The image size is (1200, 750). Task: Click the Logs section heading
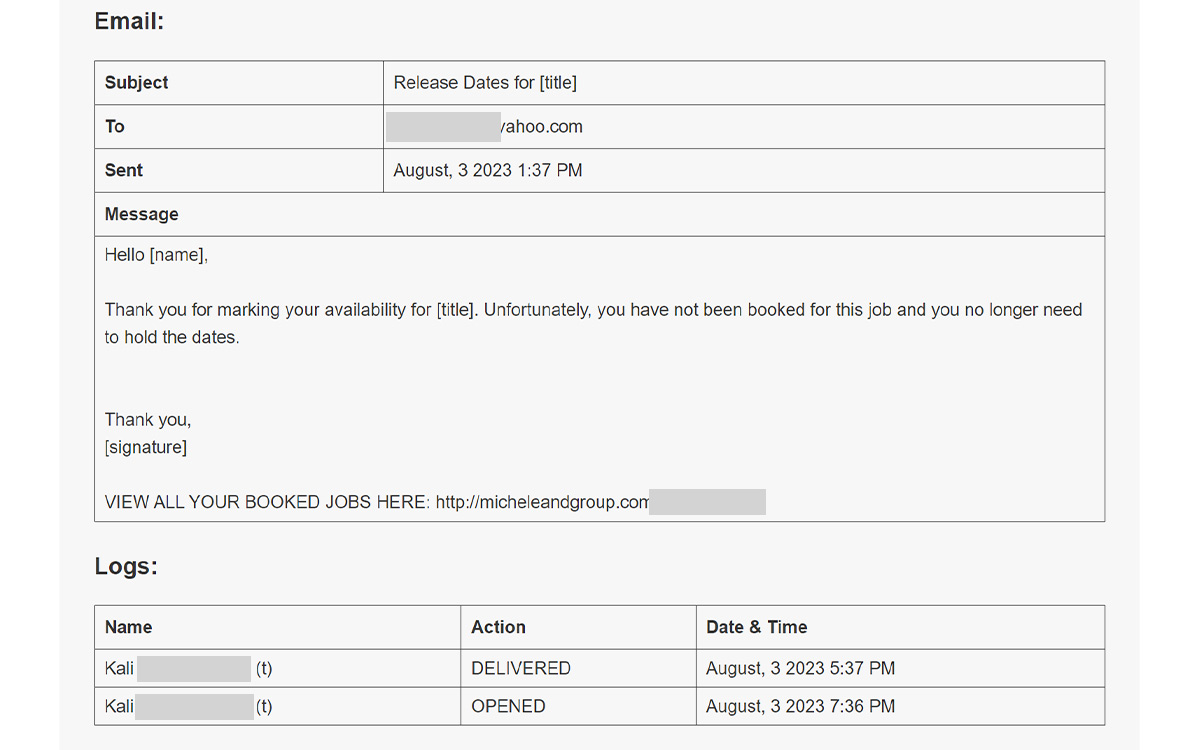[x=126, y=567]
